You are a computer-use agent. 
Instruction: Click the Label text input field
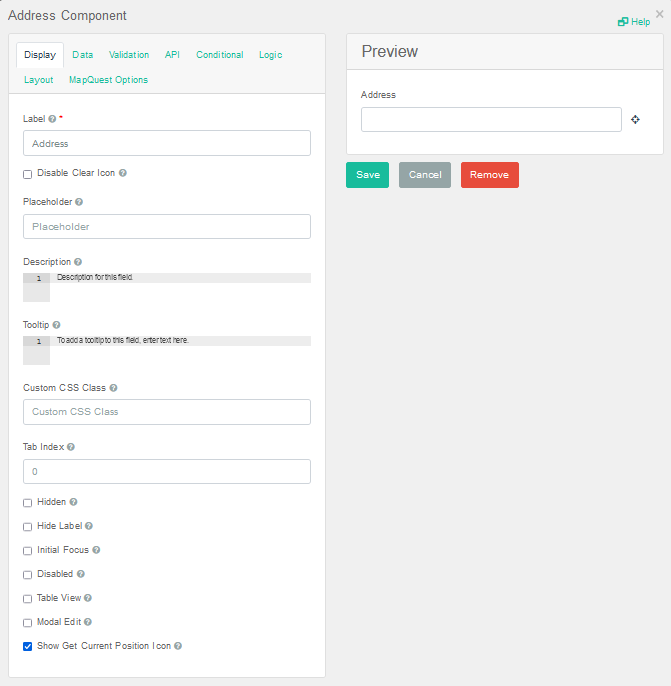(166, 144)
